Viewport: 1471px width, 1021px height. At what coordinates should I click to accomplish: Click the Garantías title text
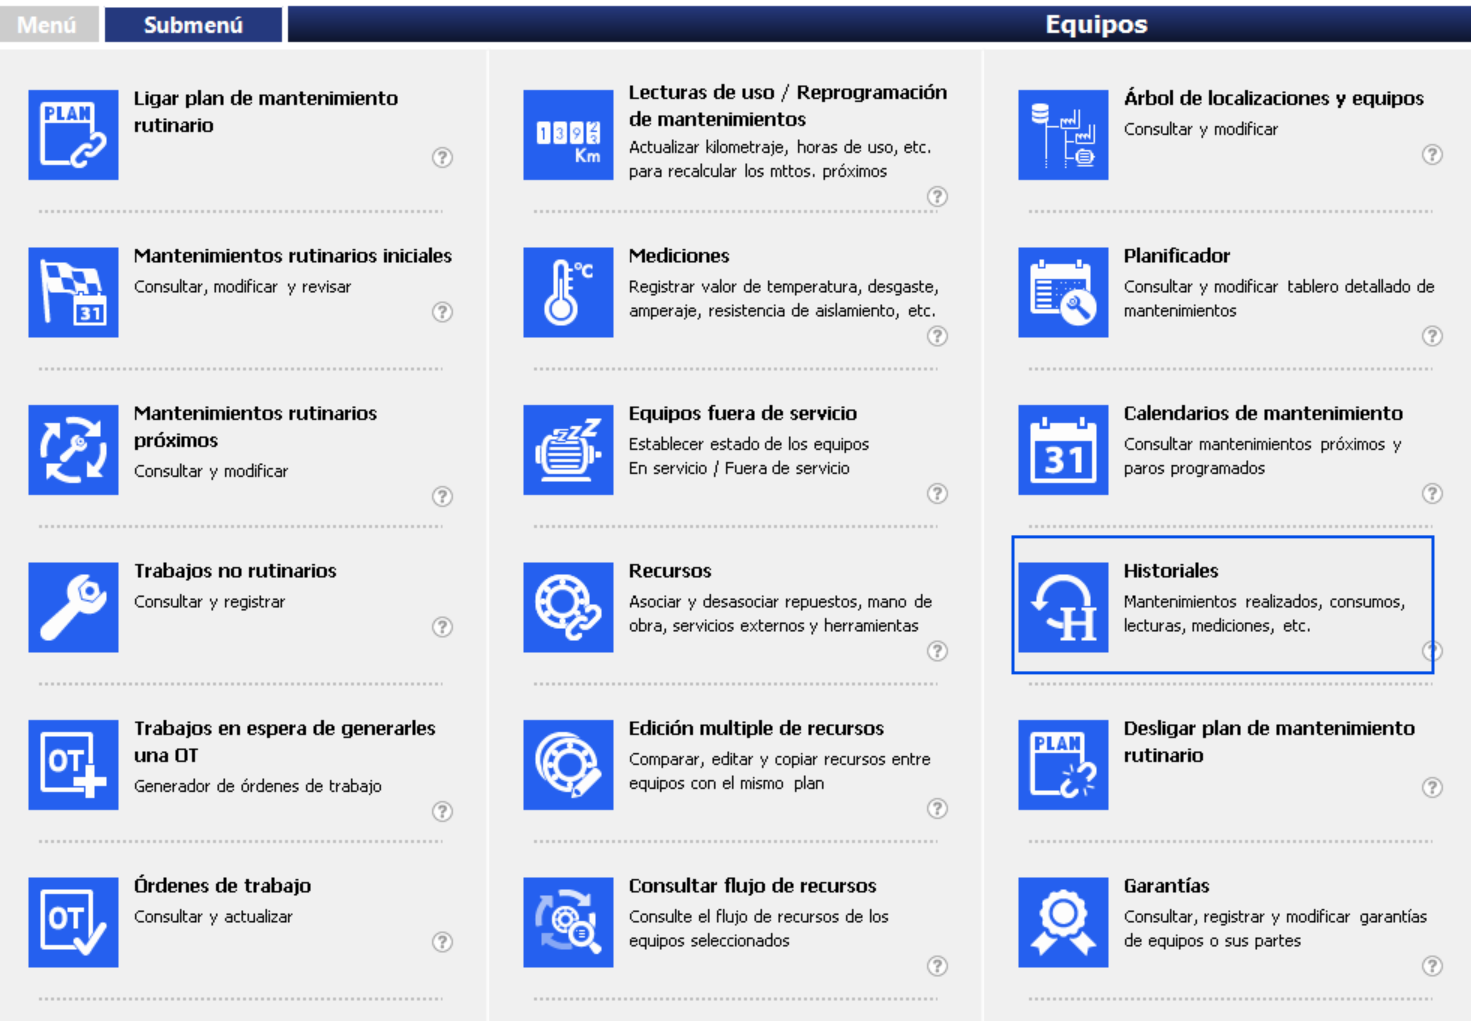pos(1167,886)
